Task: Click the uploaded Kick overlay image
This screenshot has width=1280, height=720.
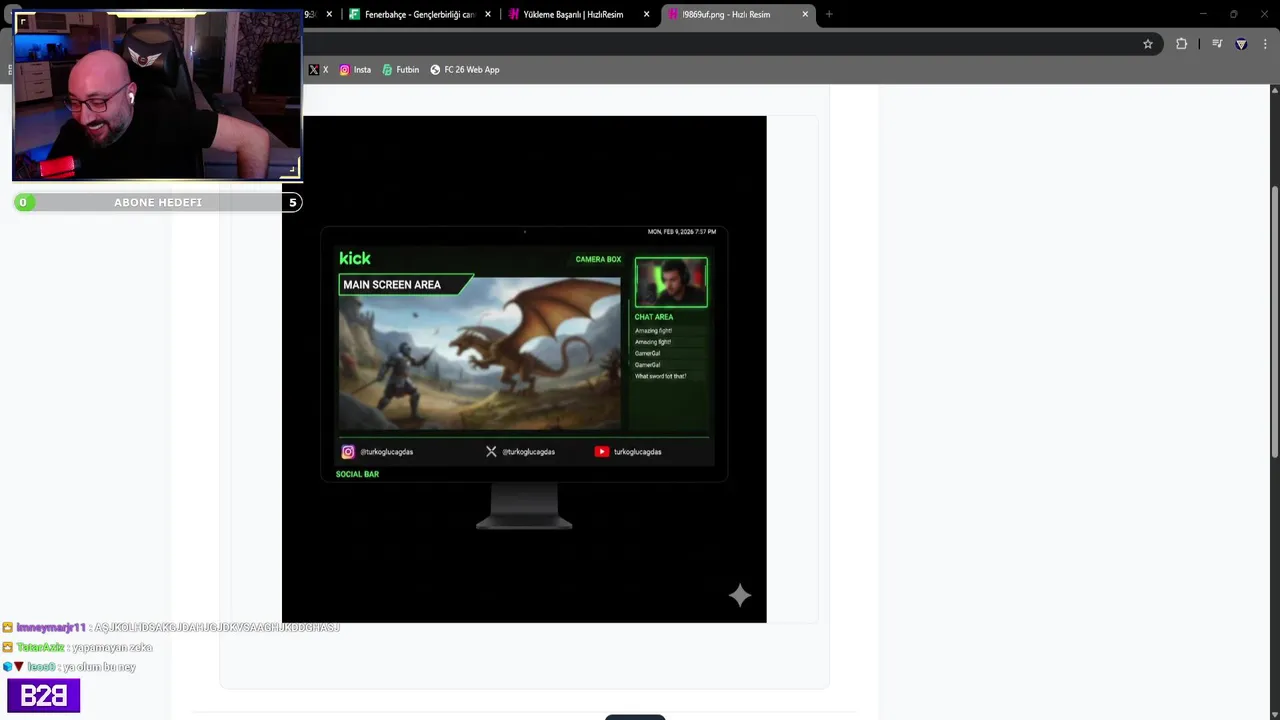Action: (524, 369)
